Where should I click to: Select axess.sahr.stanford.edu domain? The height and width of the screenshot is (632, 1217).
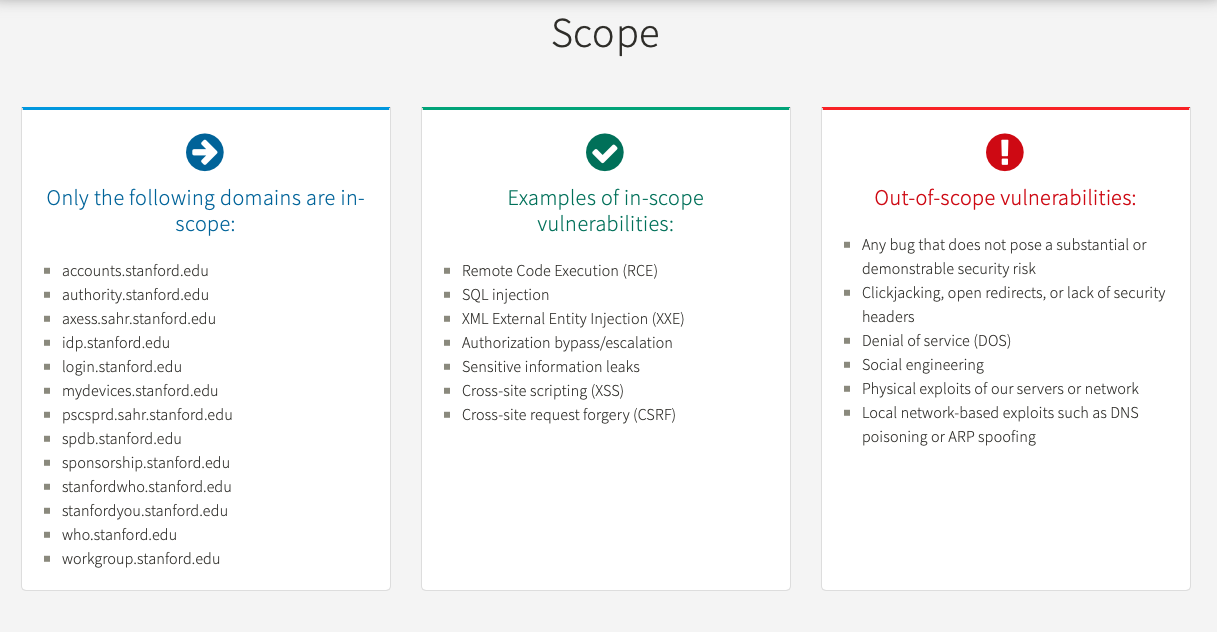139,319
